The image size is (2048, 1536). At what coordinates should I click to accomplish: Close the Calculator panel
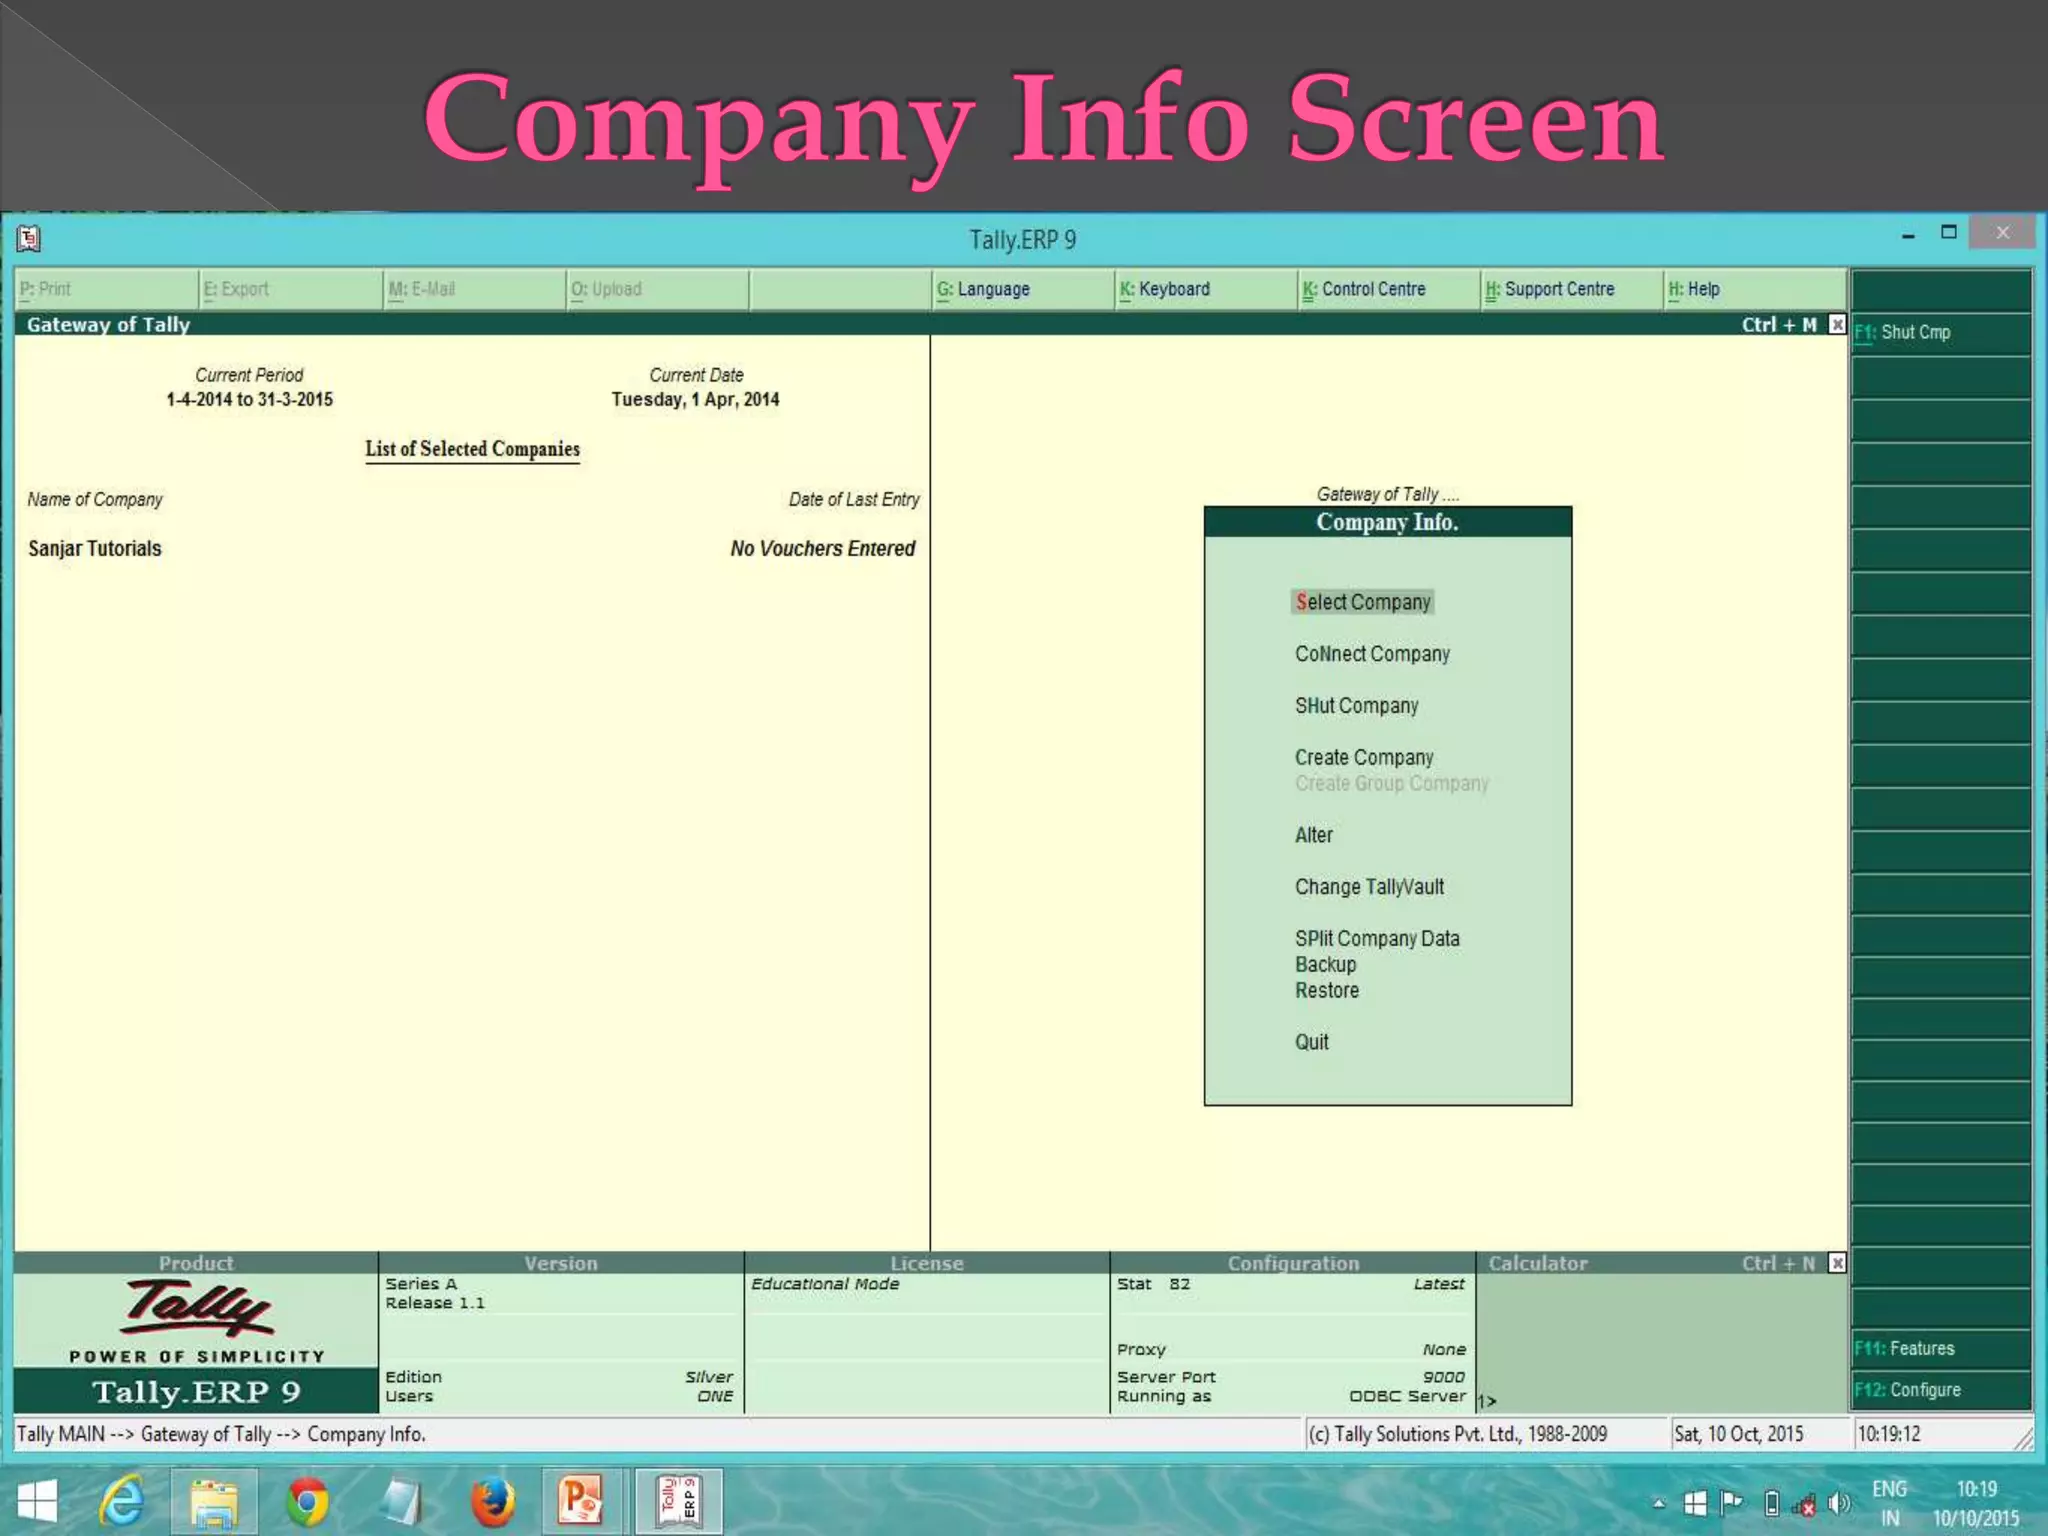(1837, 1263)
